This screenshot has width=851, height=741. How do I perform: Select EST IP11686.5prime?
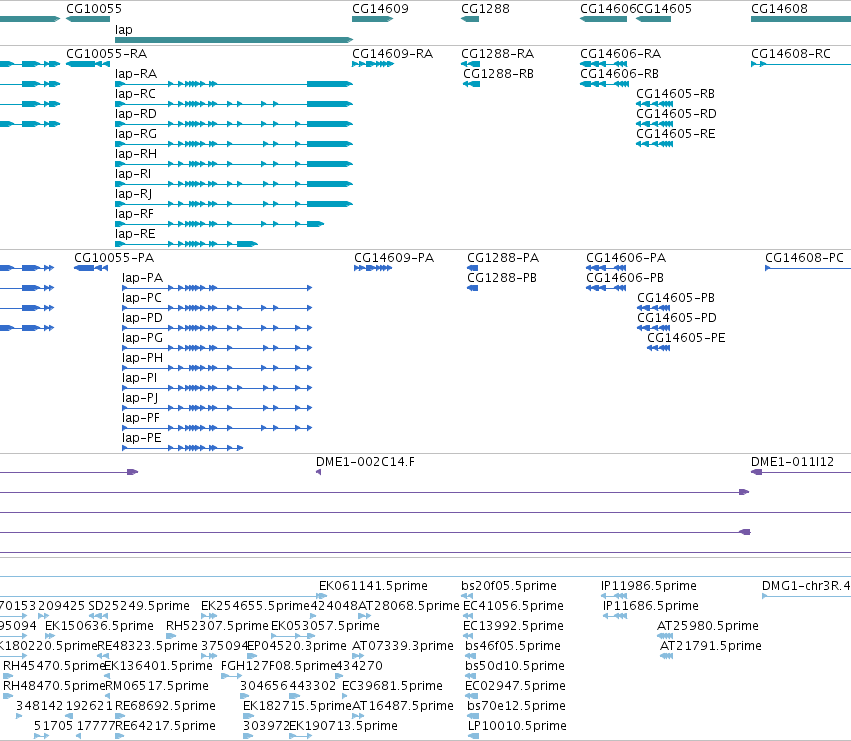pyautogui.click(x=615, y=616)
